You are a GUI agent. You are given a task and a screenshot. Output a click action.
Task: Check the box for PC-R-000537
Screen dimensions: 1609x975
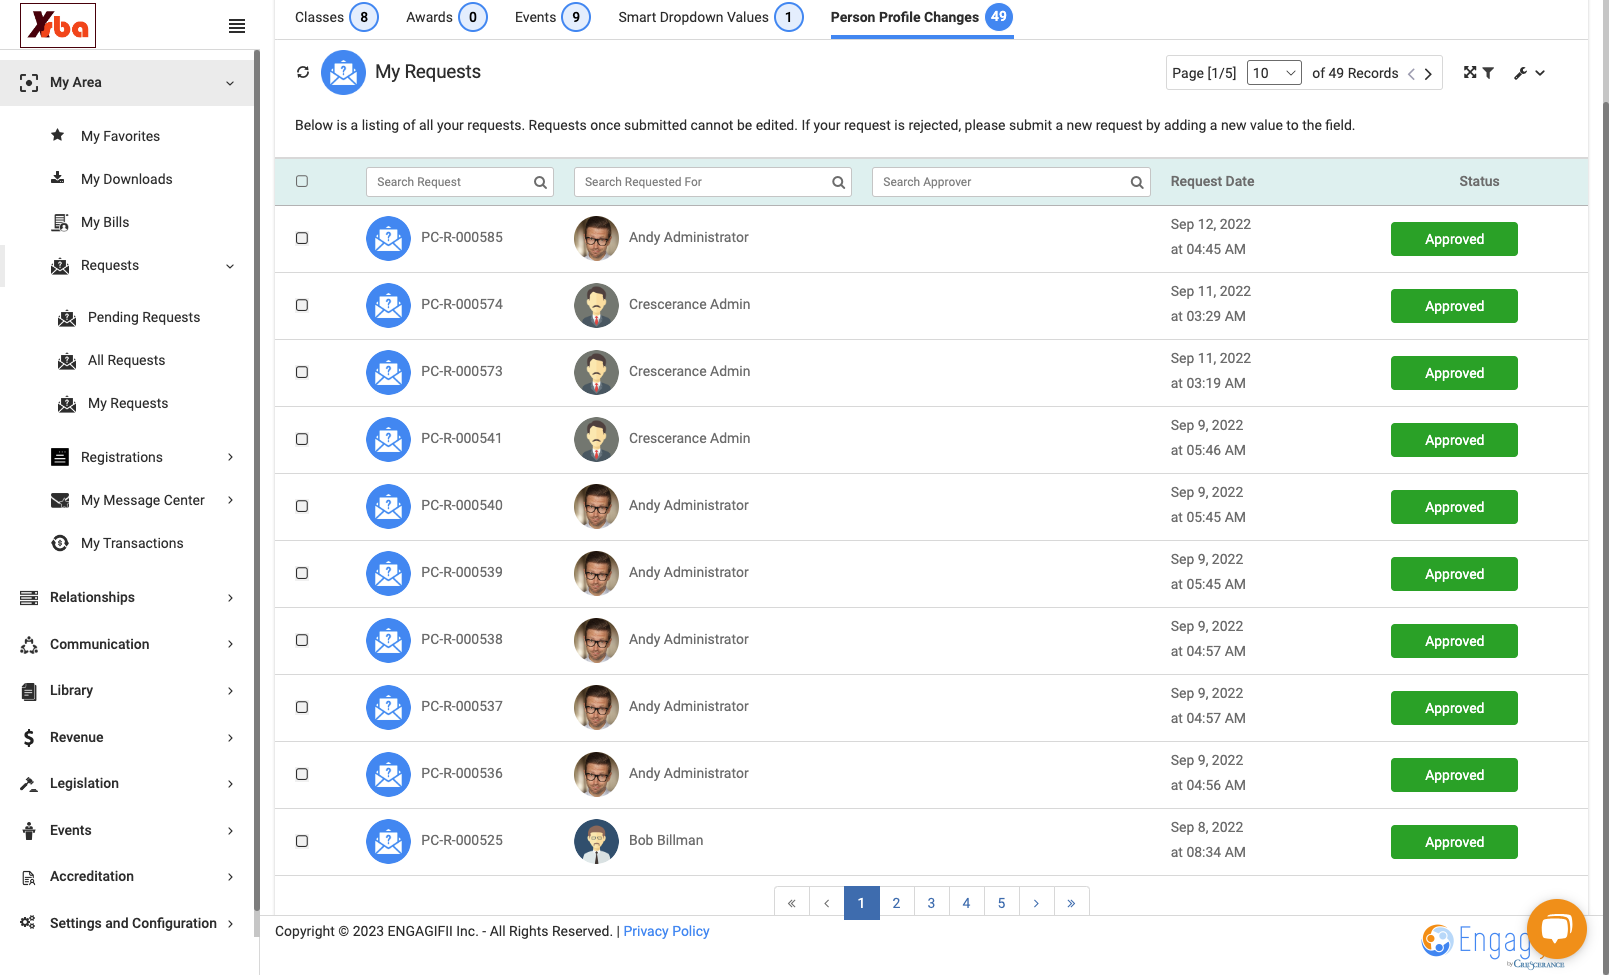[302, 707]
